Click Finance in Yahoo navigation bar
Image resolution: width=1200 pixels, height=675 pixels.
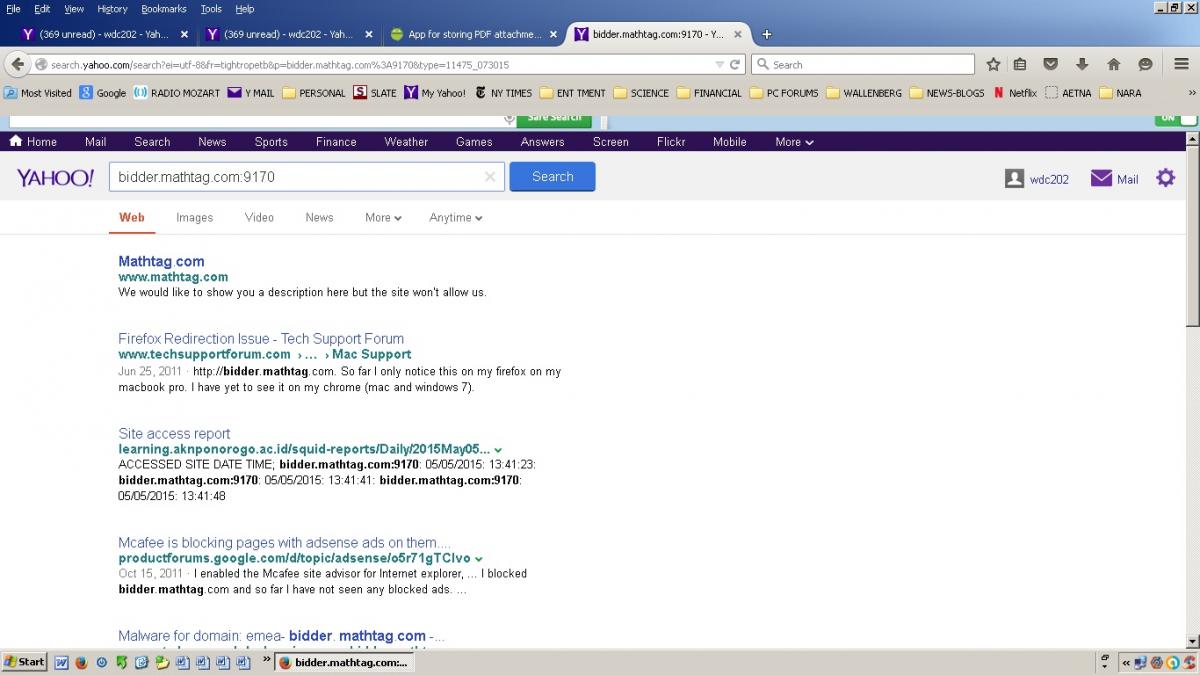(x=336, y=142)
